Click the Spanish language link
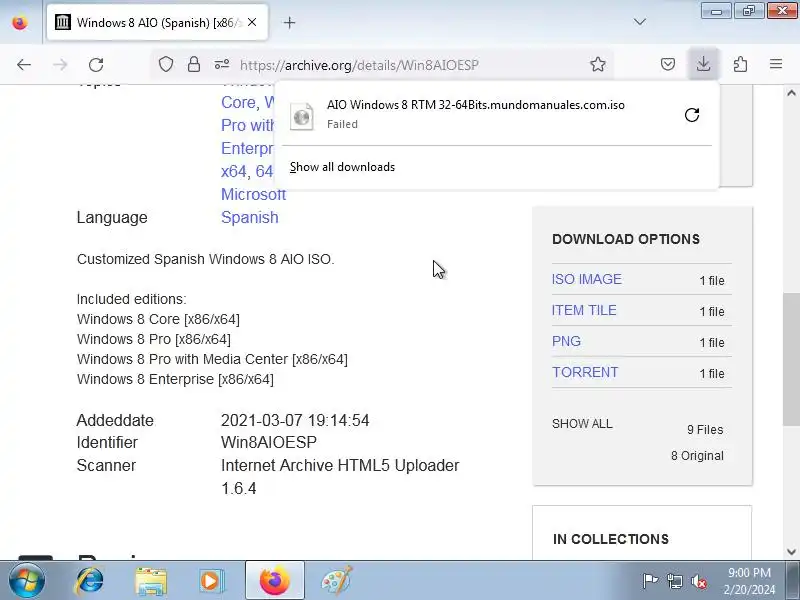Screen dimensions: 800x600 tap(249, 217)
